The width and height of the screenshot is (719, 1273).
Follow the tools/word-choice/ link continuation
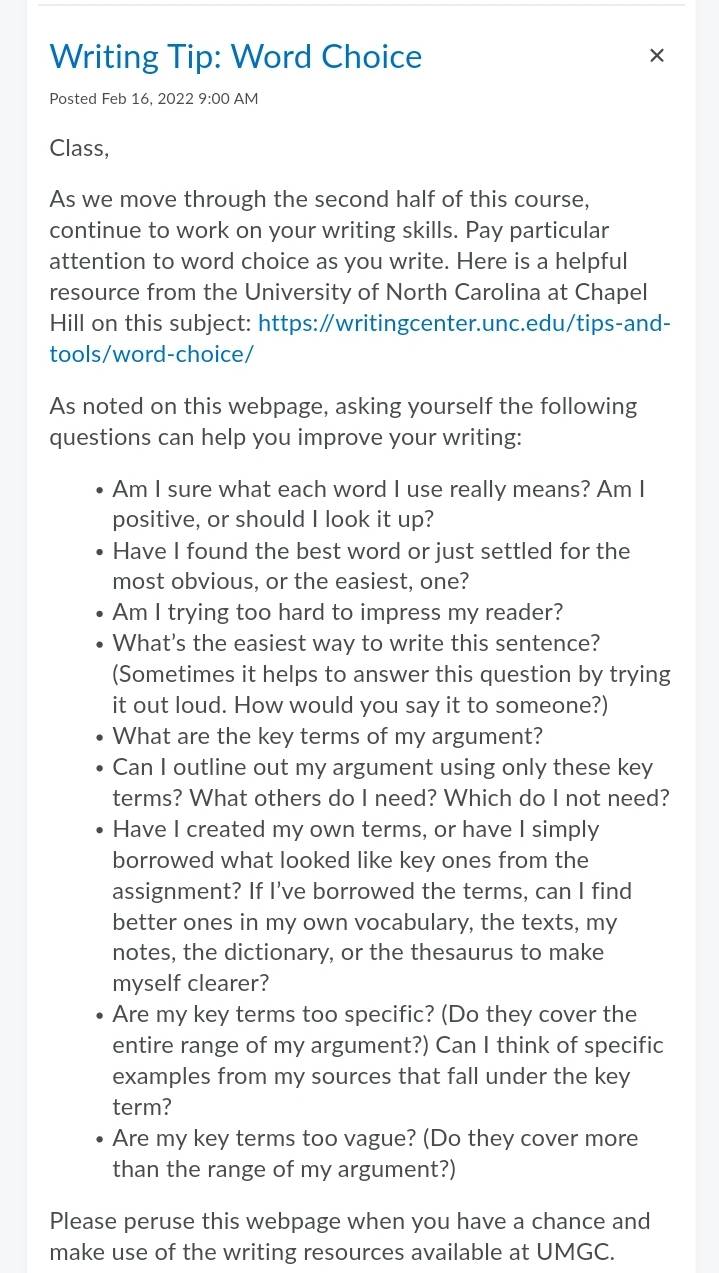pyautogui.click(x=151, y=354)
